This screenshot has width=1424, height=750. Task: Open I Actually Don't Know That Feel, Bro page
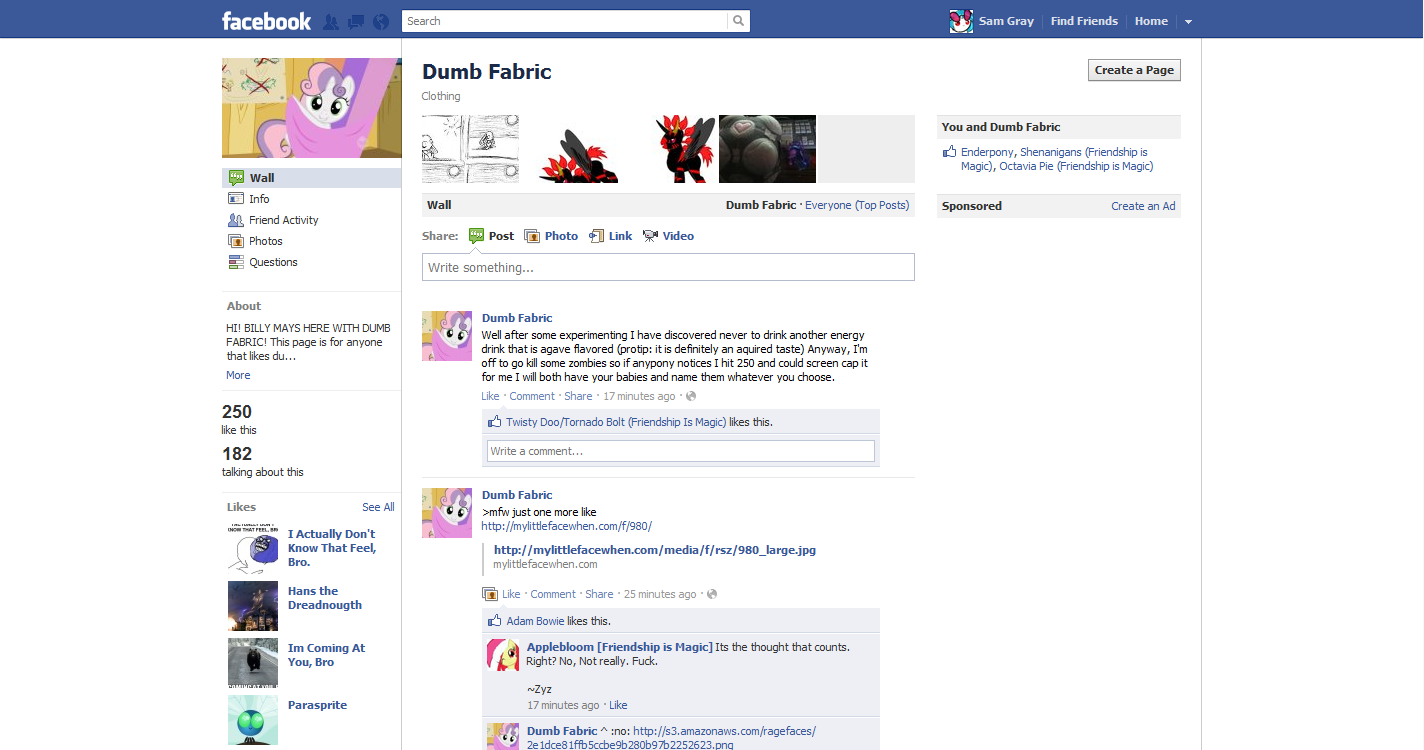(x=332, y=548)
